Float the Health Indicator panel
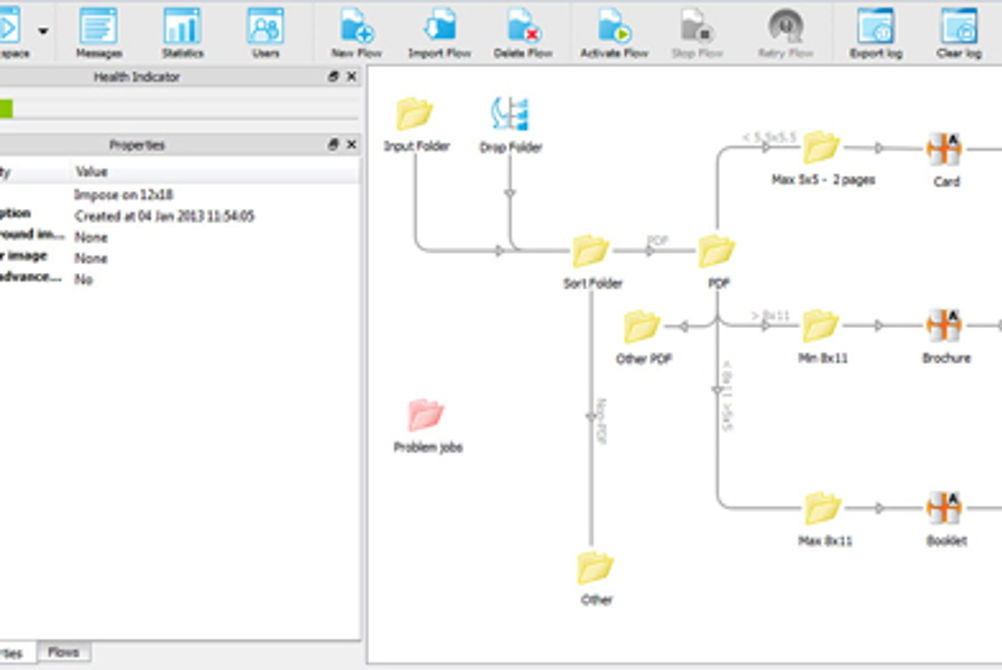 [x=333, y=77]
